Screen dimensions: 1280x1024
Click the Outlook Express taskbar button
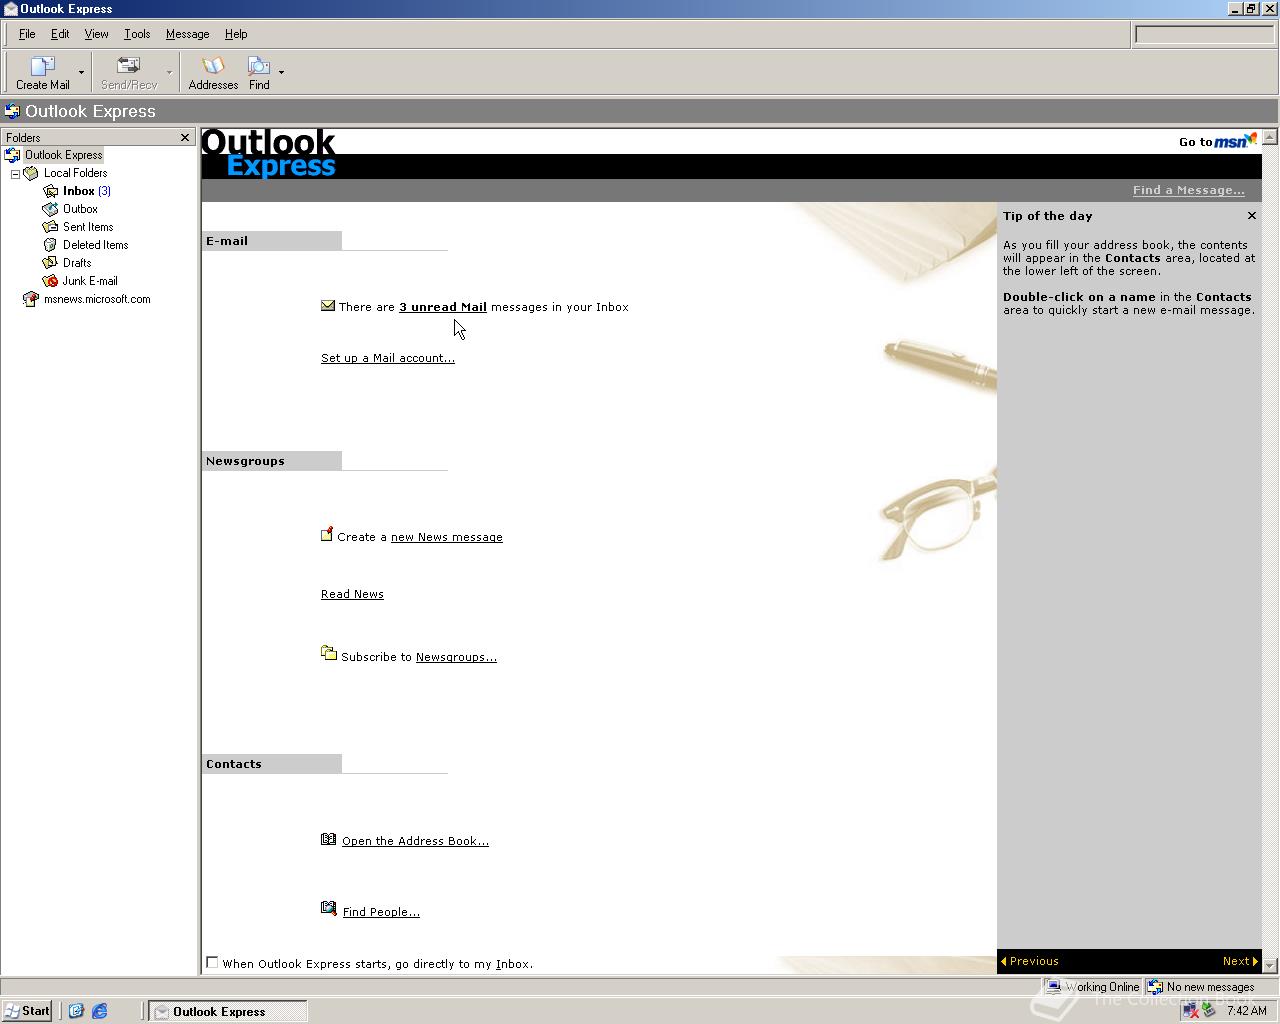click(x=228, y=1011)
